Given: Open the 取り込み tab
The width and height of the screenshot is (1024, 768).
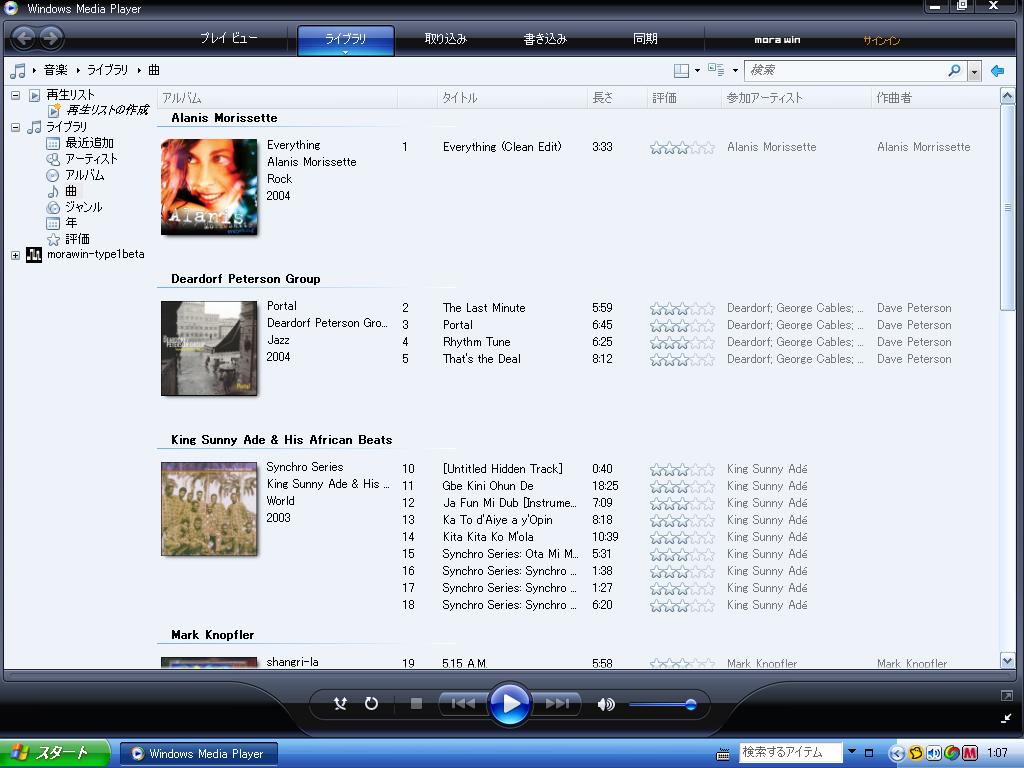Looking at the screenshot, I should tap(445, 39).
